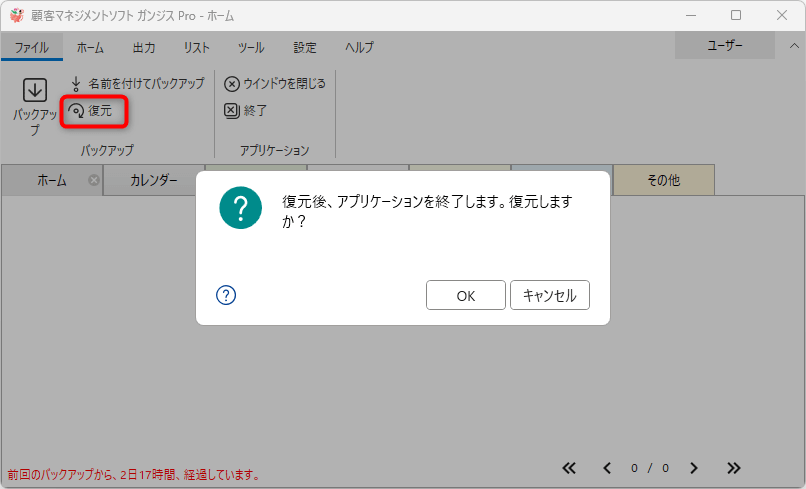Click ウインドウを閉じる in the ribbon
Screen dimensions: 806x489
pyautogui.click(x=274, y=83)
